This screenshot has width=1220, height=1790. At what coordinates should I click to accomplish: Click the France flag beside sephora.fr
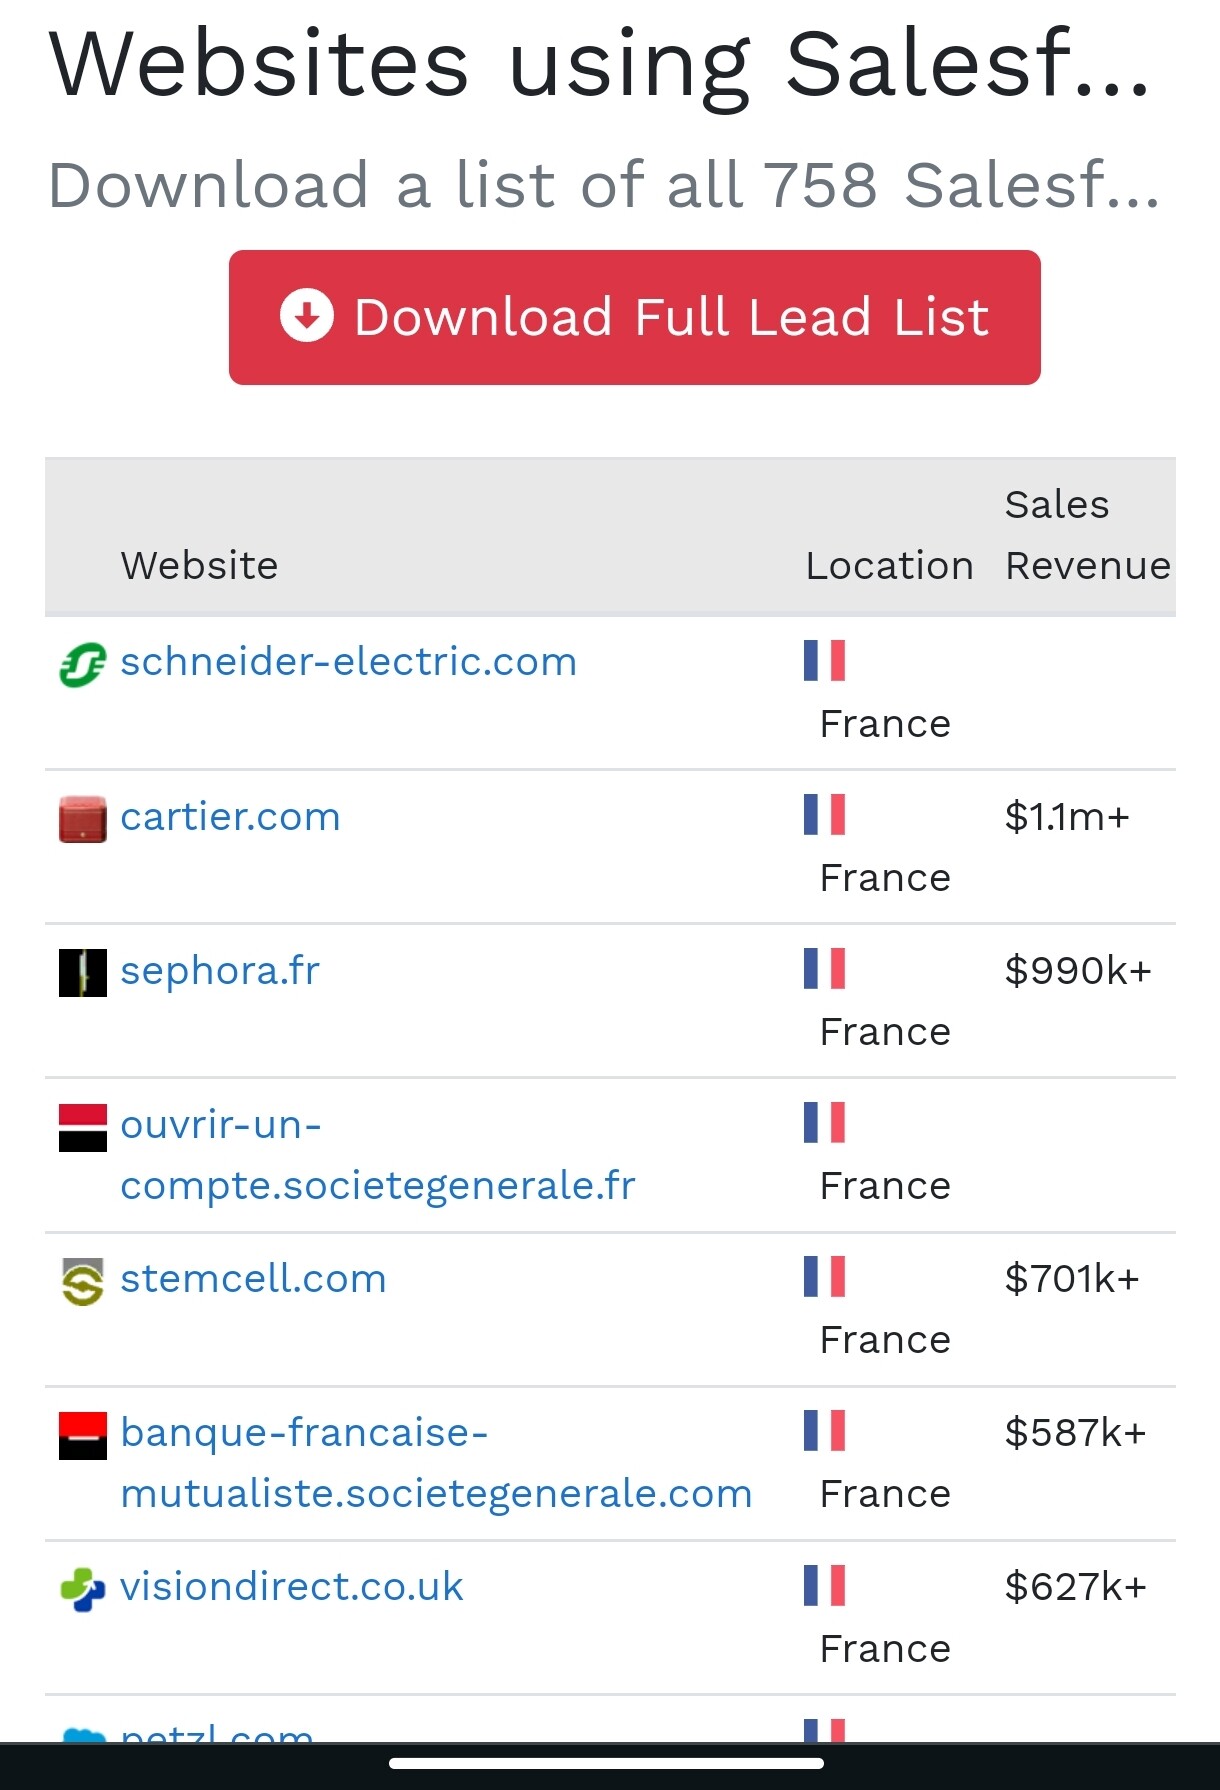pos(825,969)
